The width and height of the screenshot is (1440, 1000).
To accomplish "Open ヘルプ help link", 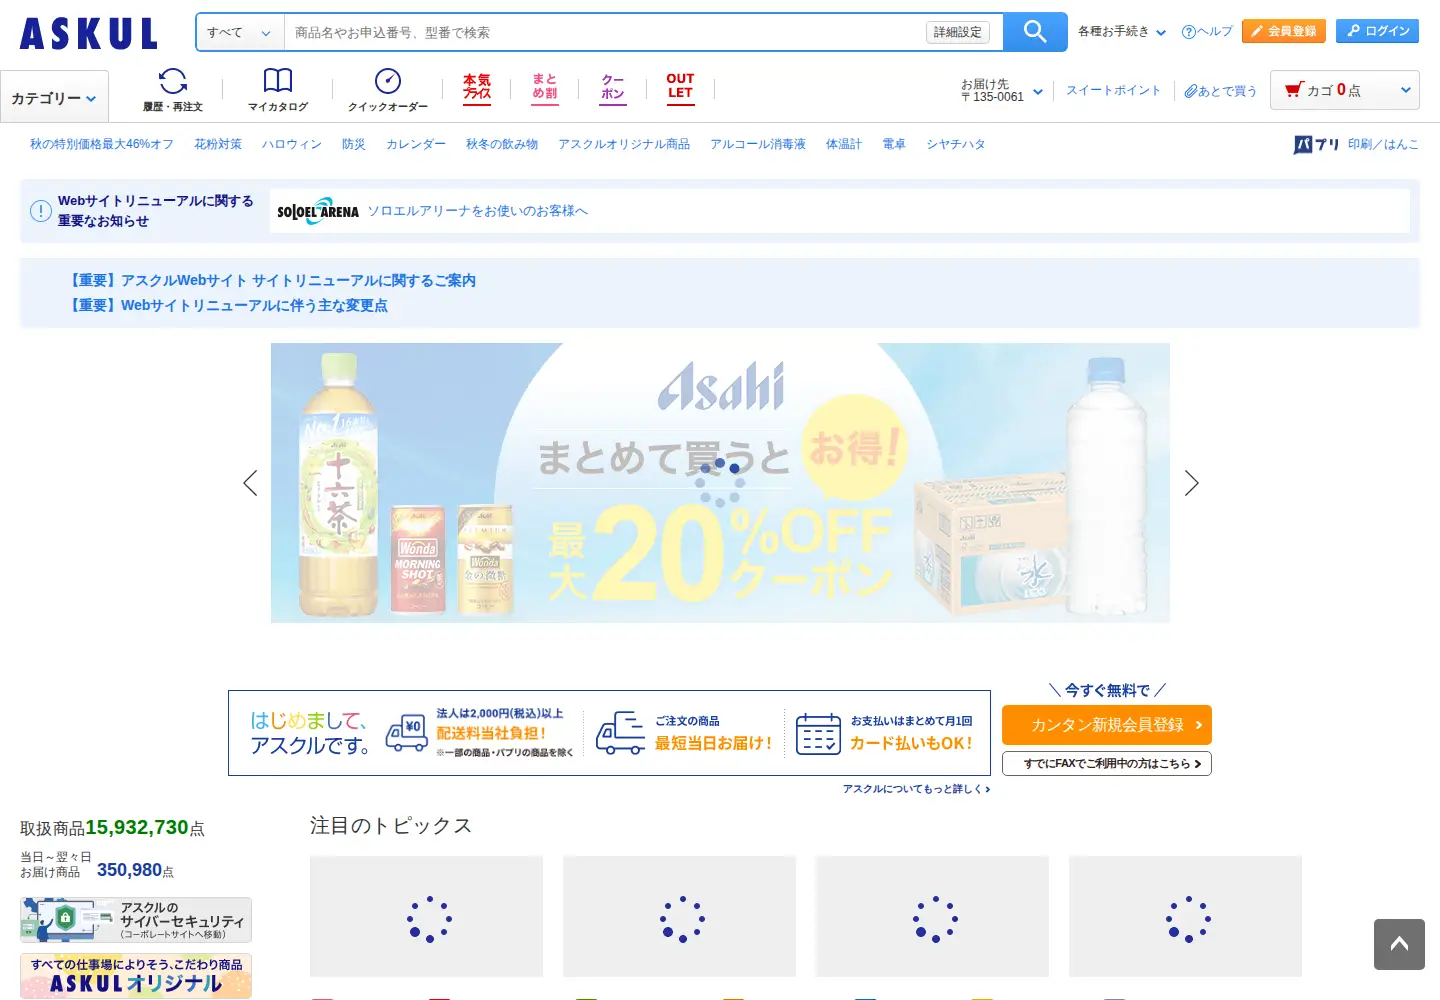I will coord(1207,32).
